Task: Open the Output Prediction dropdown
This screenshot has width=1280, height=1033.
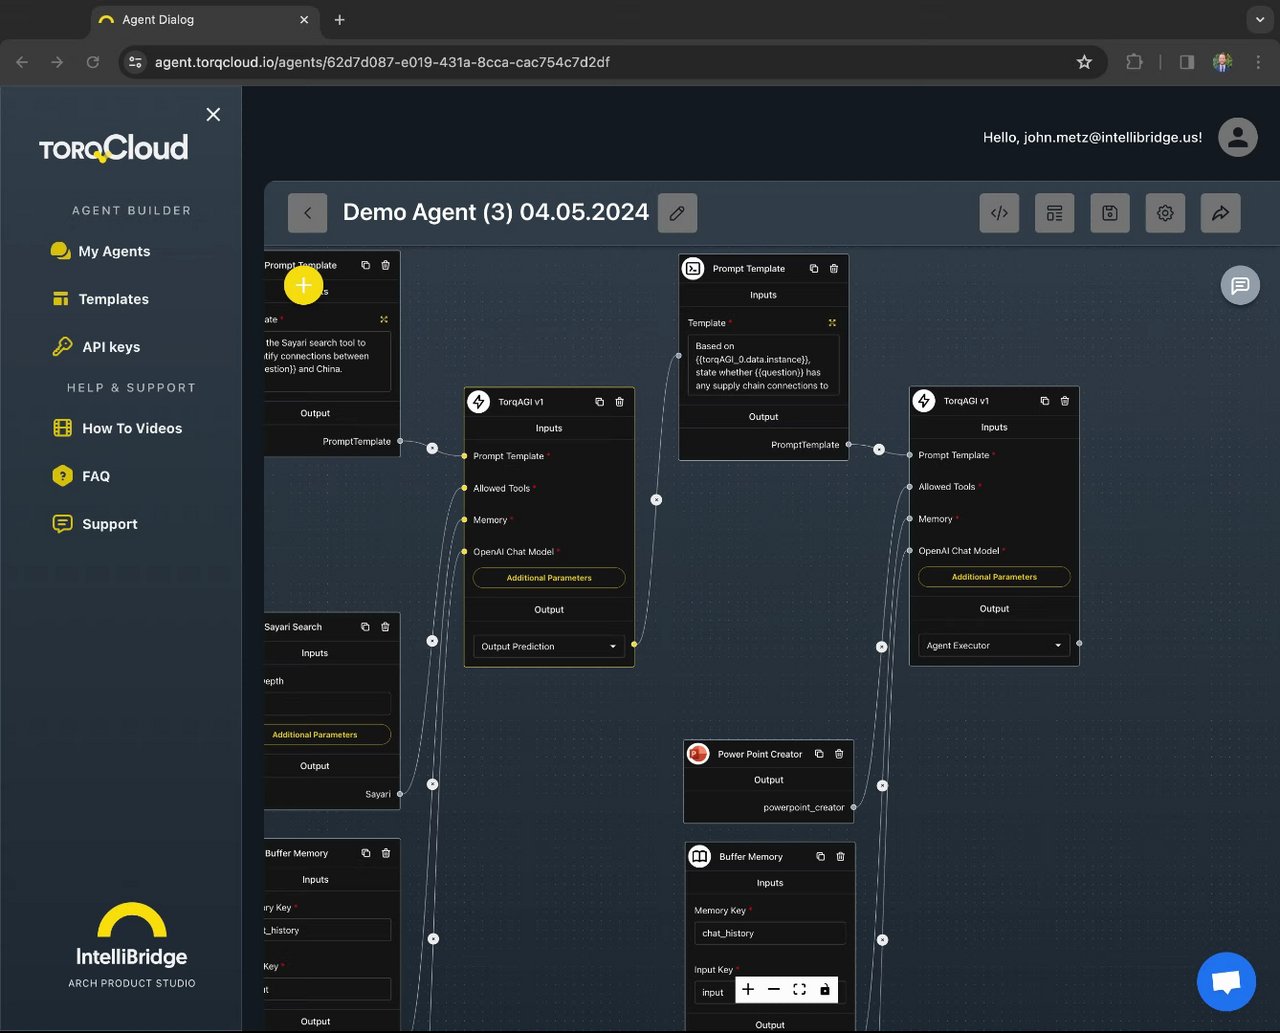Action: point(549,647)
